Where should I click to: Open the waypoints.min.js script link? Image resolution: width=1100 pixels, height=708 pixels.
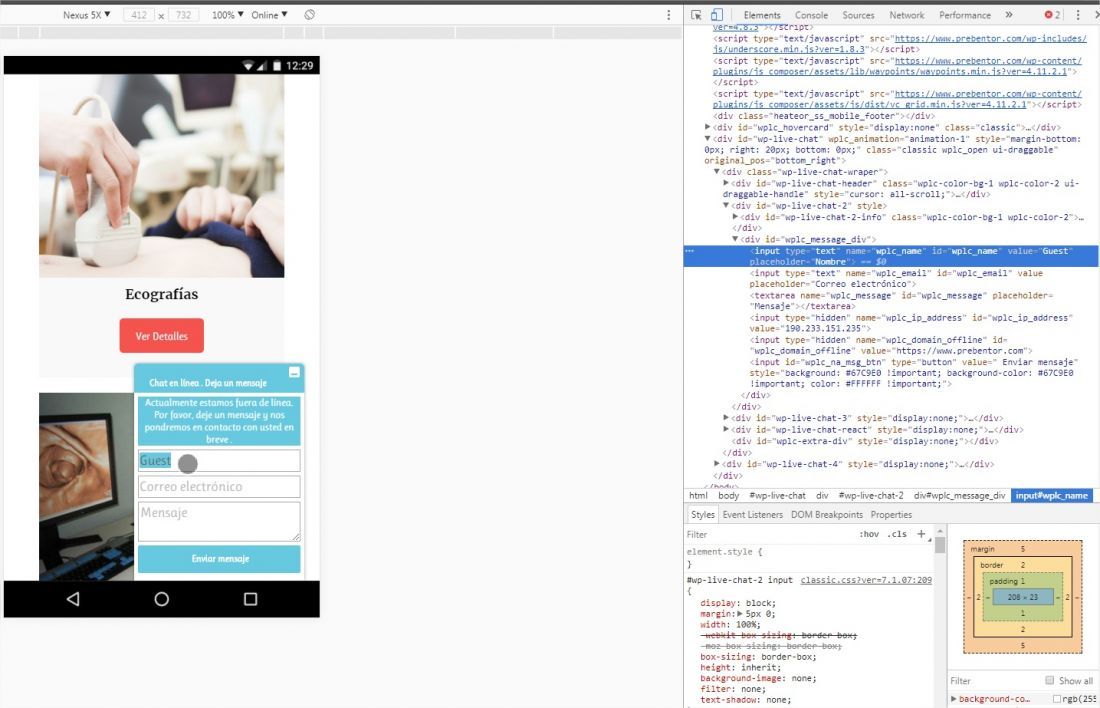897,66
